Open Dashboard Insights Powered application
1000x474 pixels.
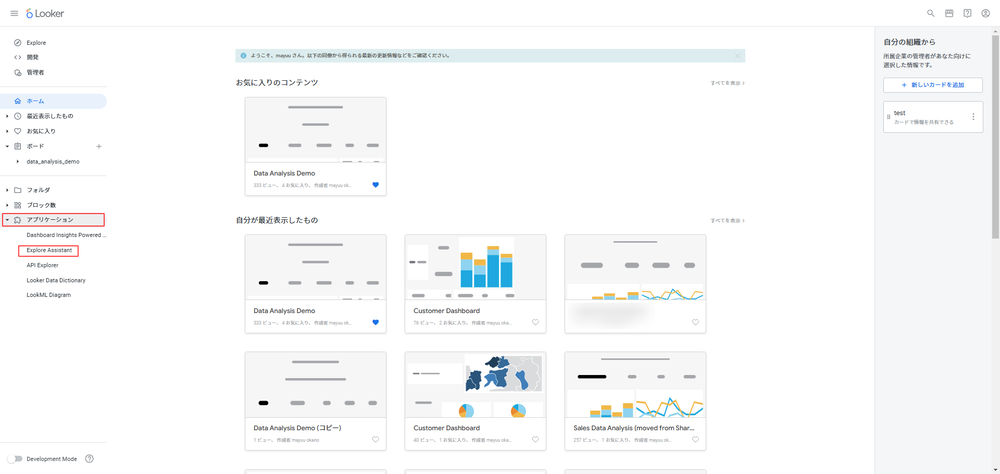[66, 235]
